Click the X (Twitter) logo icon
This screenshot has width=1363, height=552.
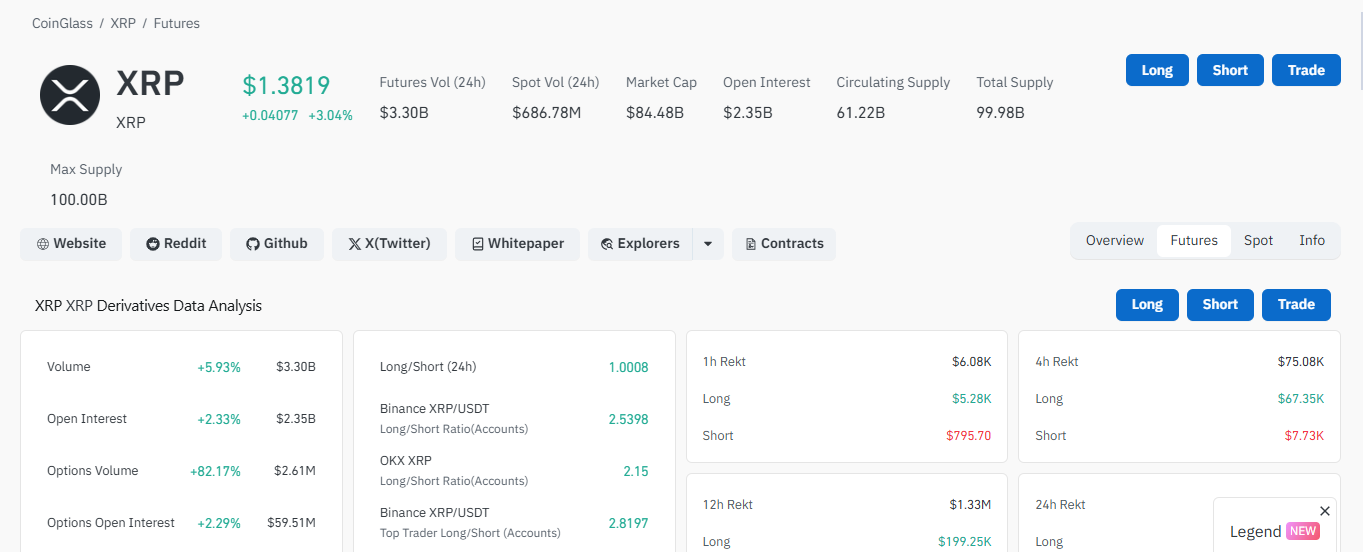pyautogui.click(x=354, y=244)
